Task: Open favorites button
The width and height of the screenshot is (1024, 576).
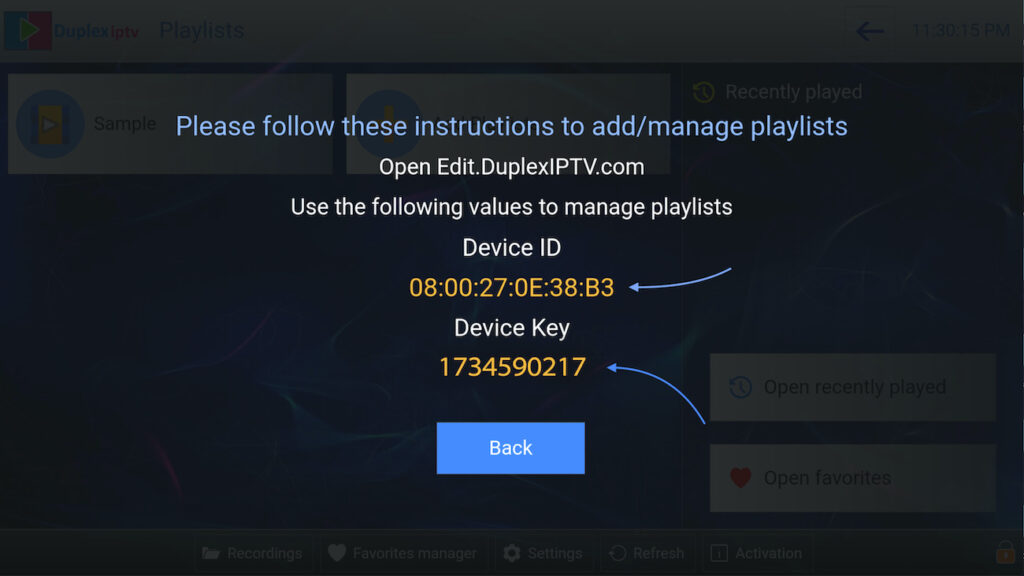Action: [852, 478]
